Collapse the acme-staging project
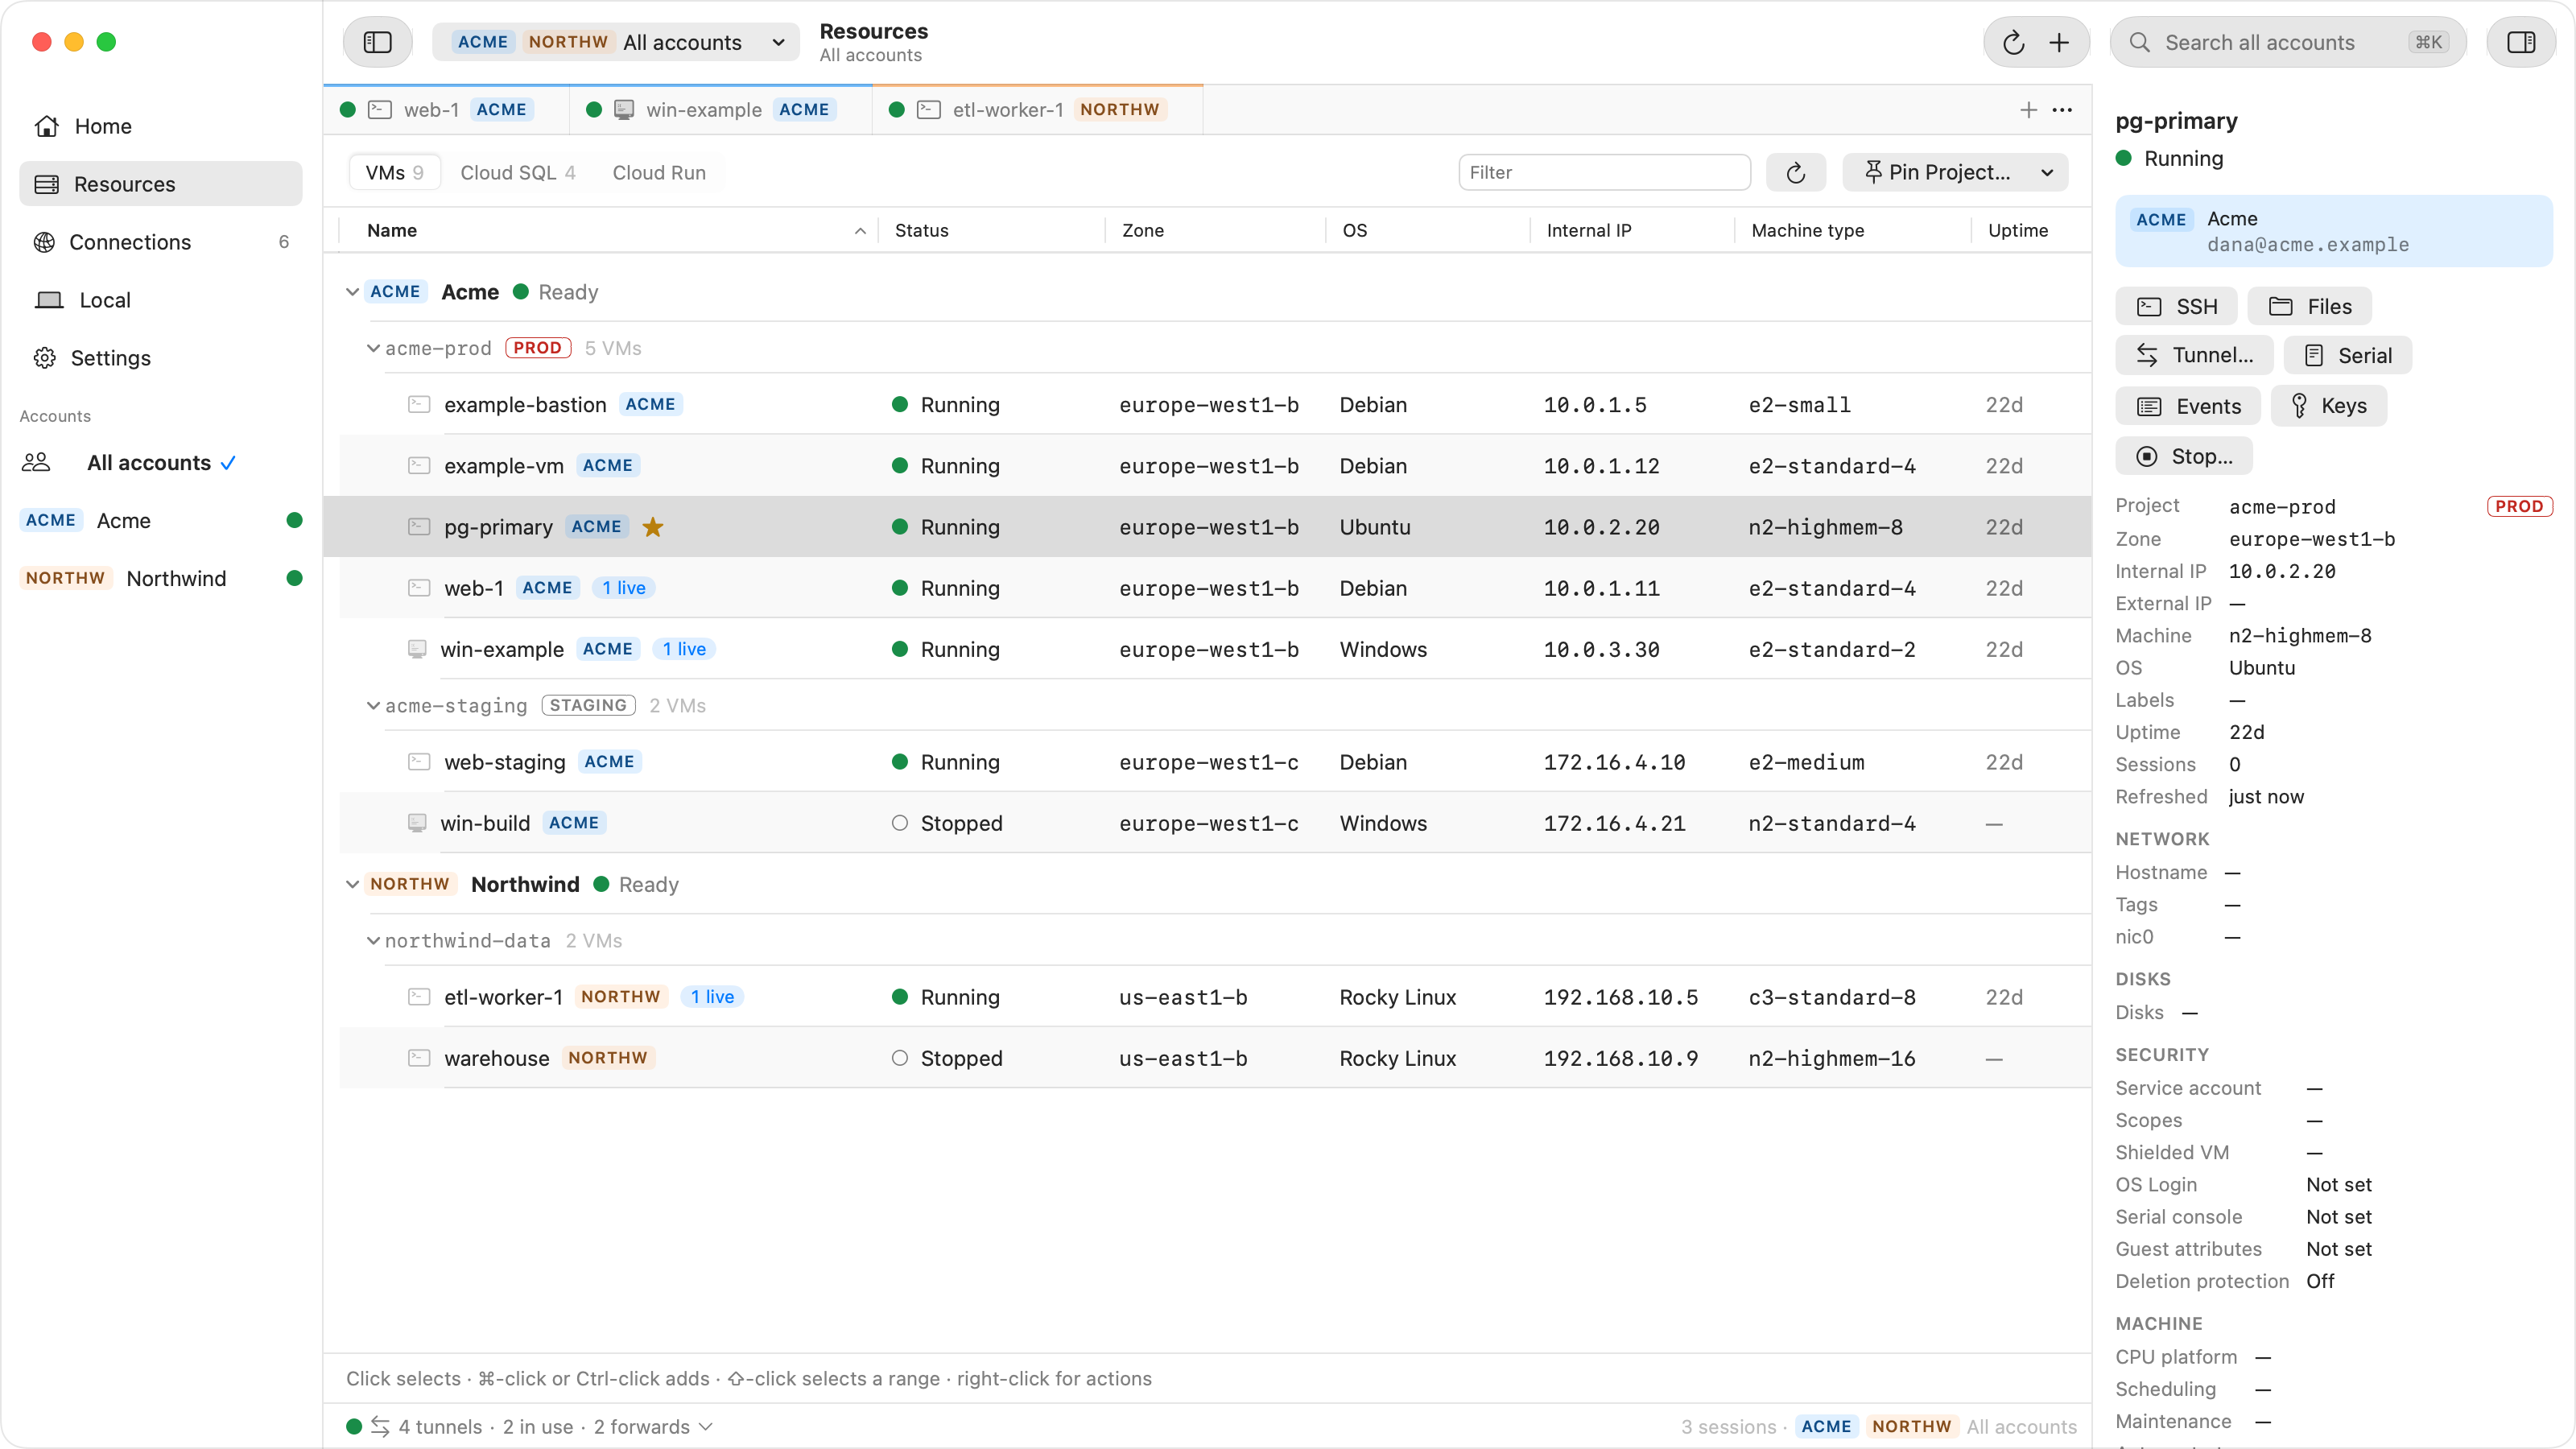The width and height of the screenshot is (2576, 1449). point(373,705)
